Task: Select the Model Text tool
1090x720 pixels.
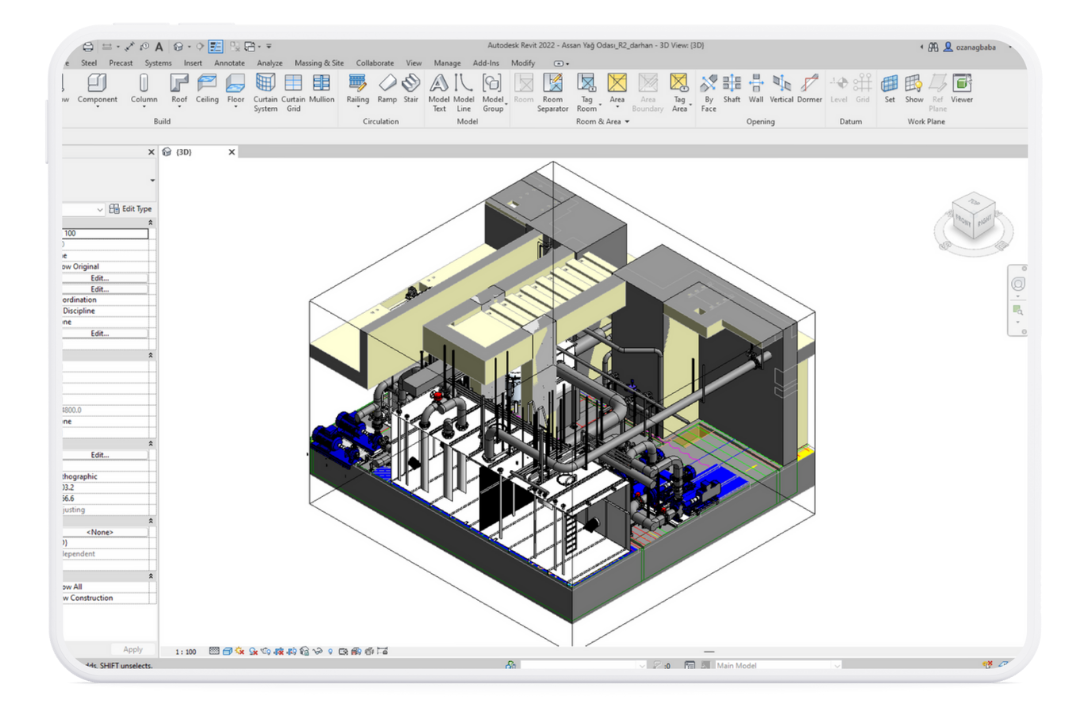Action: 439,92
